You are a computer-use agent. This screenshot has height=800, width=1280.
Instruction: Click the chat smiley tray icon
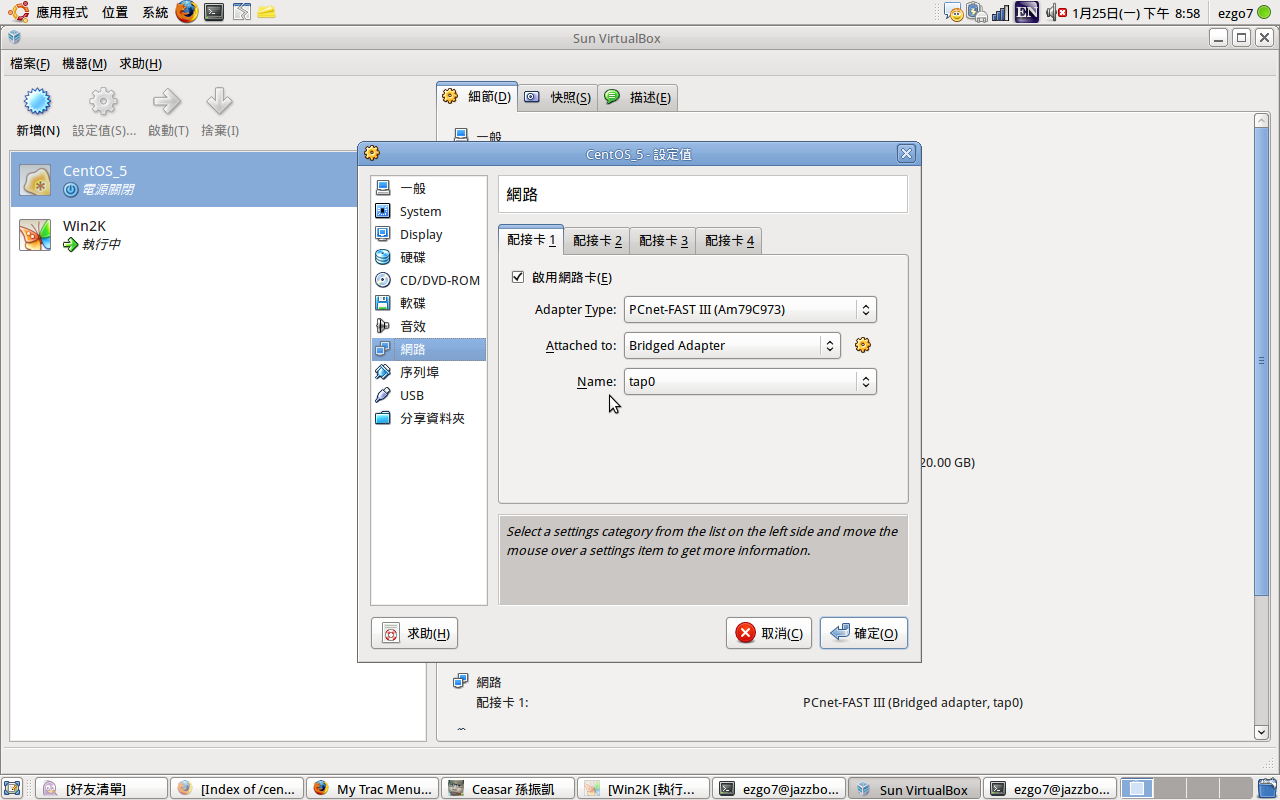954,12
